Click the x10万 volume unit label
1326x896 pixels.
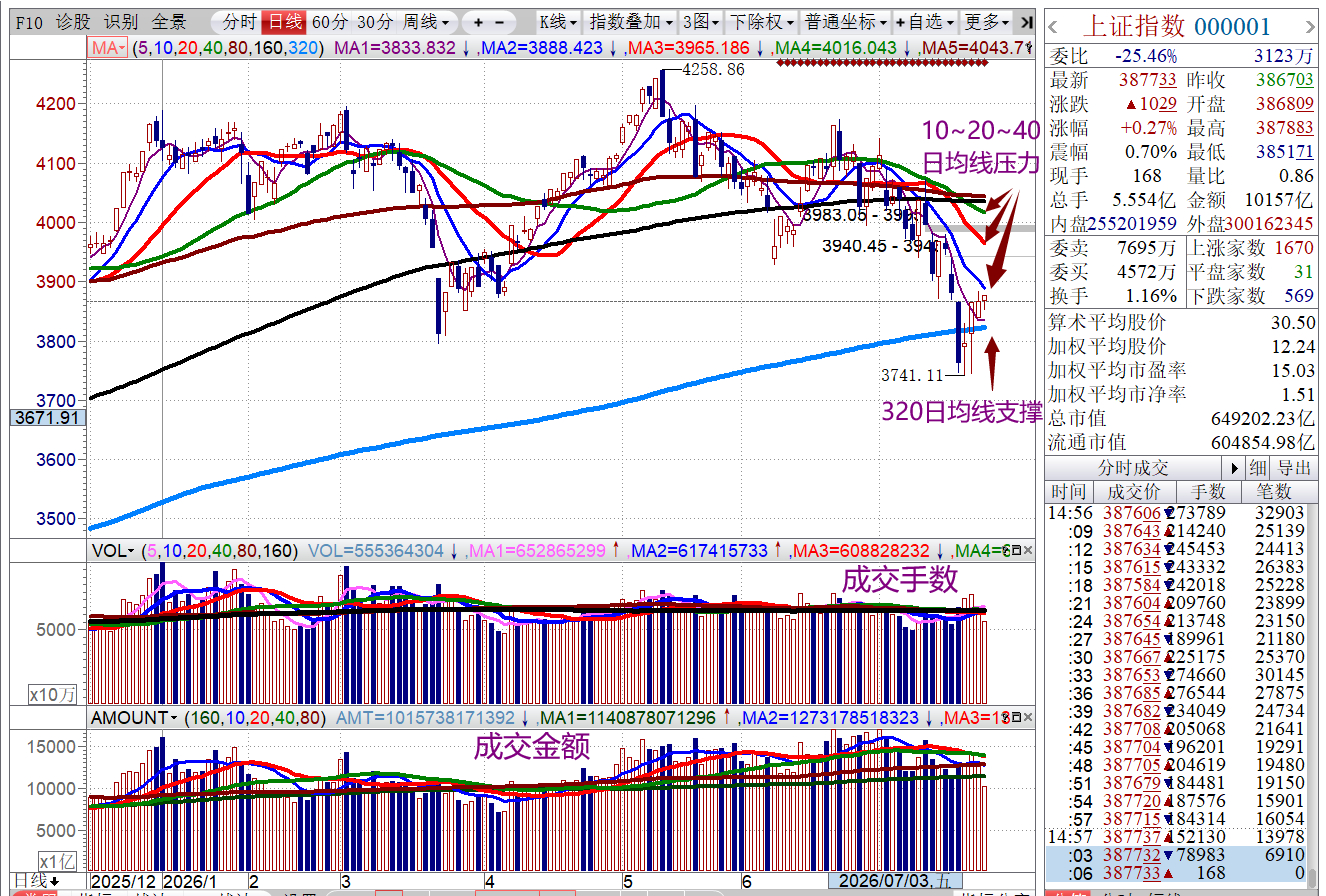(53, 694)
